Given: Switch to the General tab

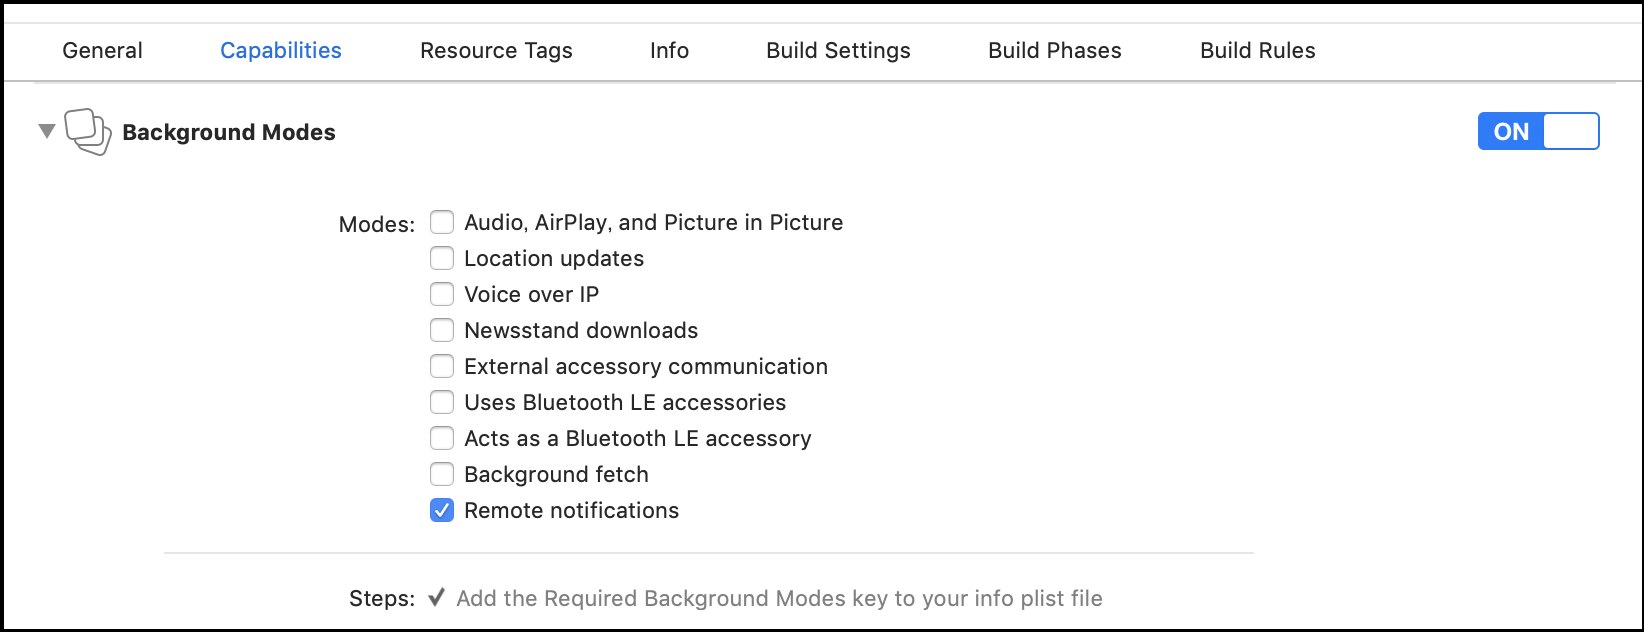Looking at the screenshot, I should tap(101, 50).
